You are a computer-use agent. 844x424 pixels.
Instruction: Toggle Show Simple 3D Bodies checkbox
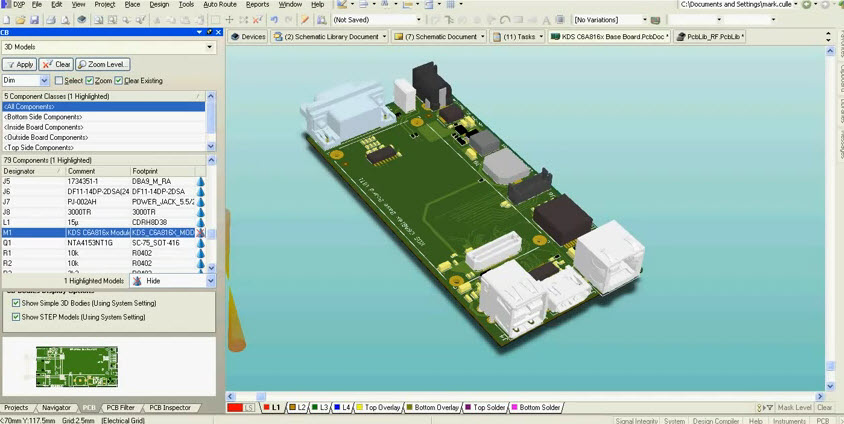click(x=16, y=303)
